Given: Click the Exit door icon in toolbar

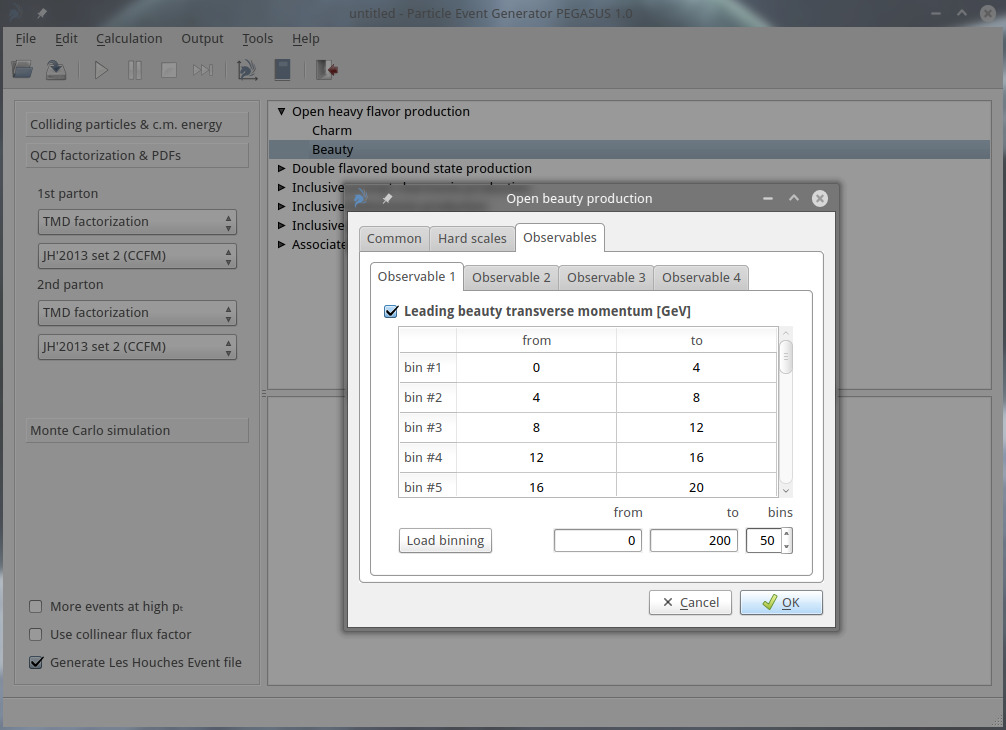Looking at the screenshot, I should point(326,70).
